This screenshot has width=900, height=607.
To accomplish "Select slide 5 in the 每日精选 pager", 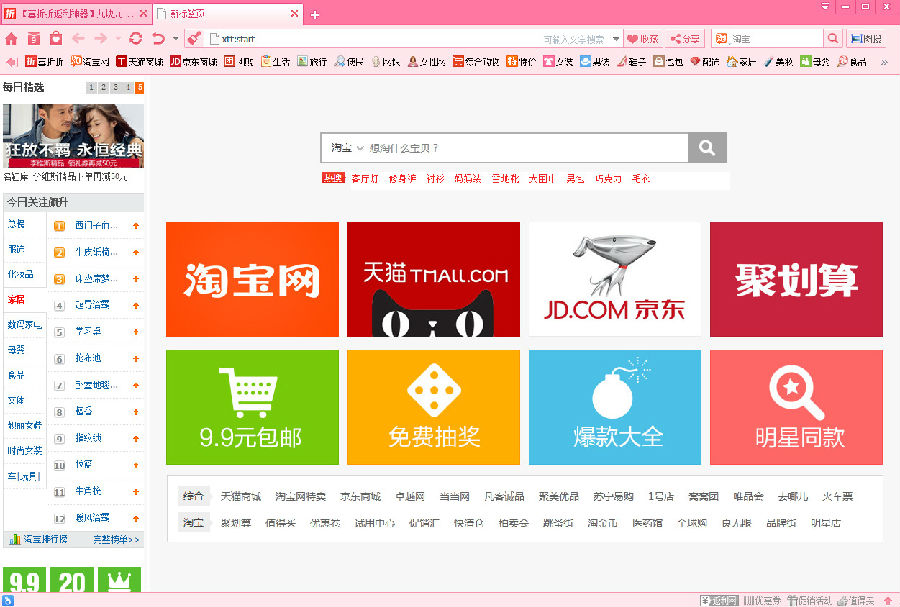I will [139, 88].
